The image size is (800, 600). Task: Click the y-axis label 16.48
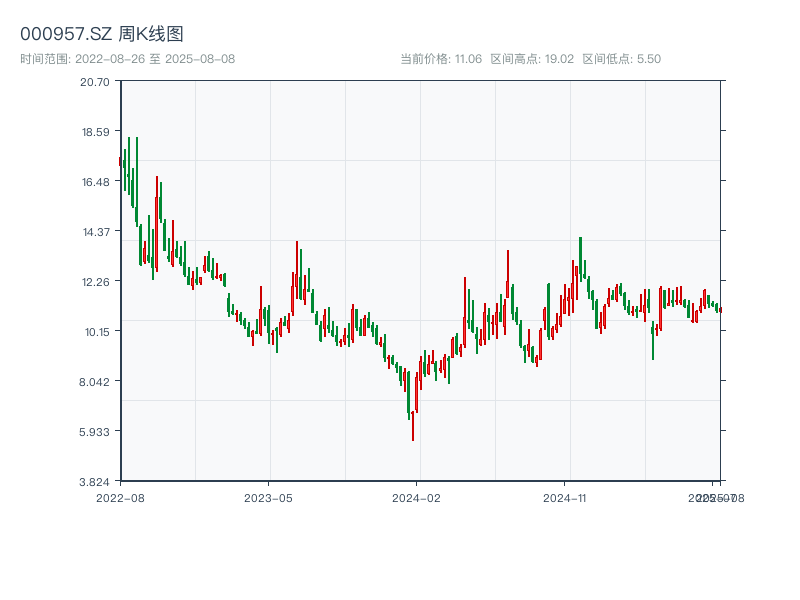pos(95,182)
